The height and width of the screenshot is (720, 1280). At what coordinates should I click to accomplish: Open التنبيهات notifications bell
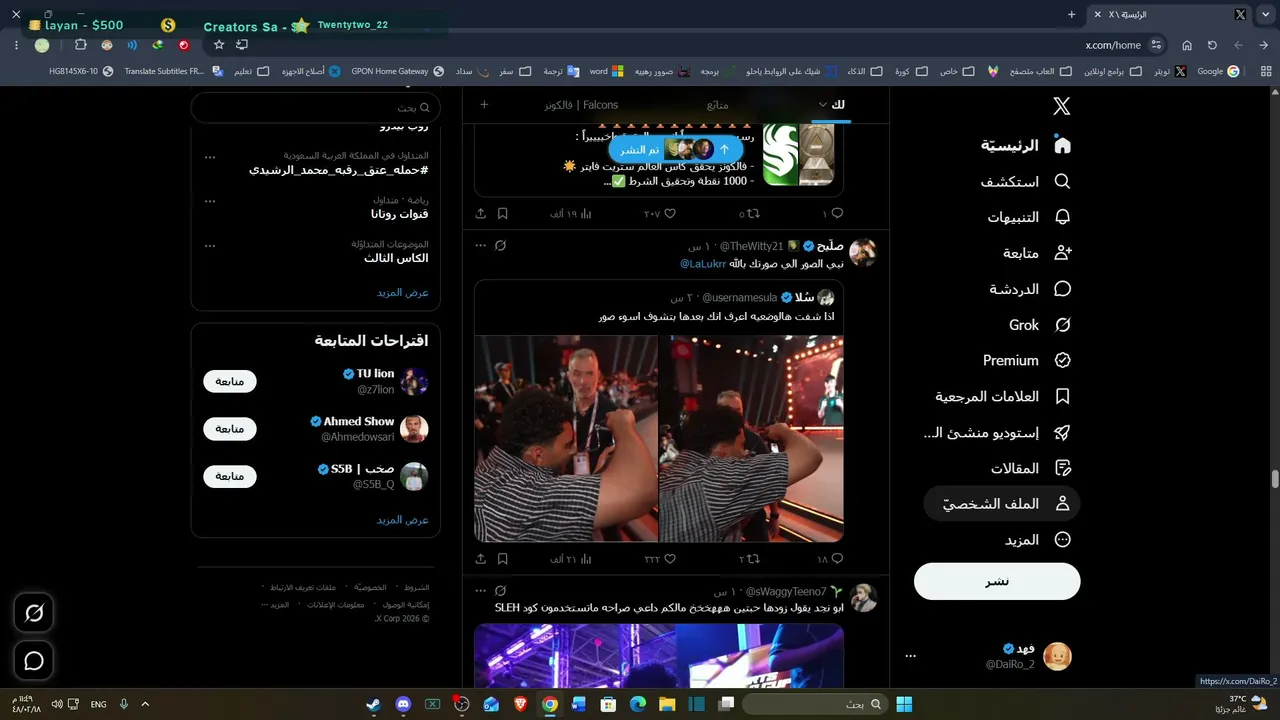coord(1029,217)
